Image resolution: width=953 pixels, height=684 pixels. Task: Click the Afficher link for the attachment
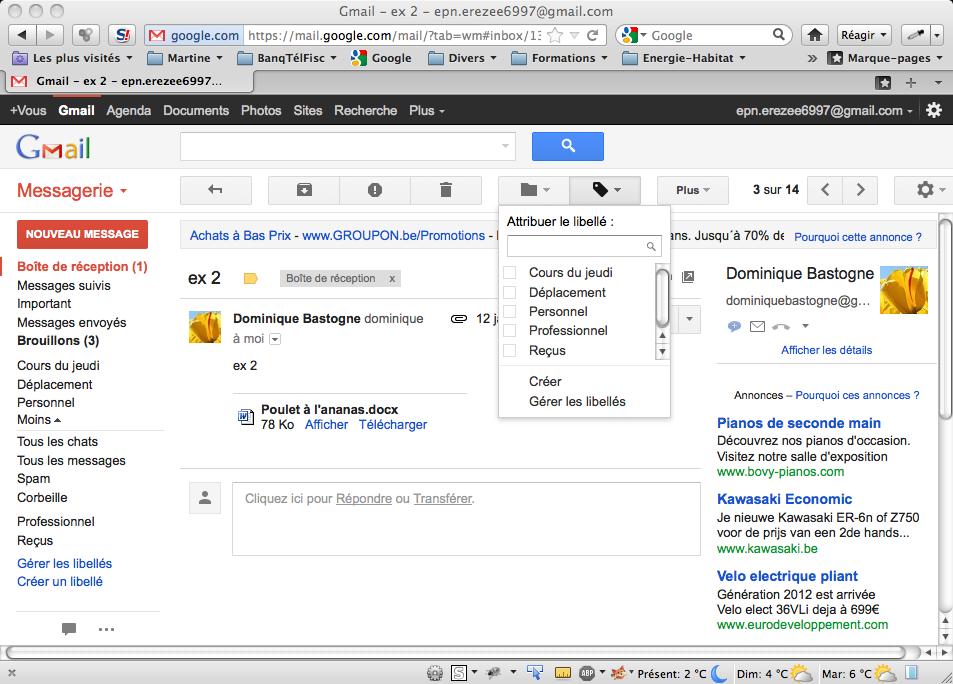point(326,424)
